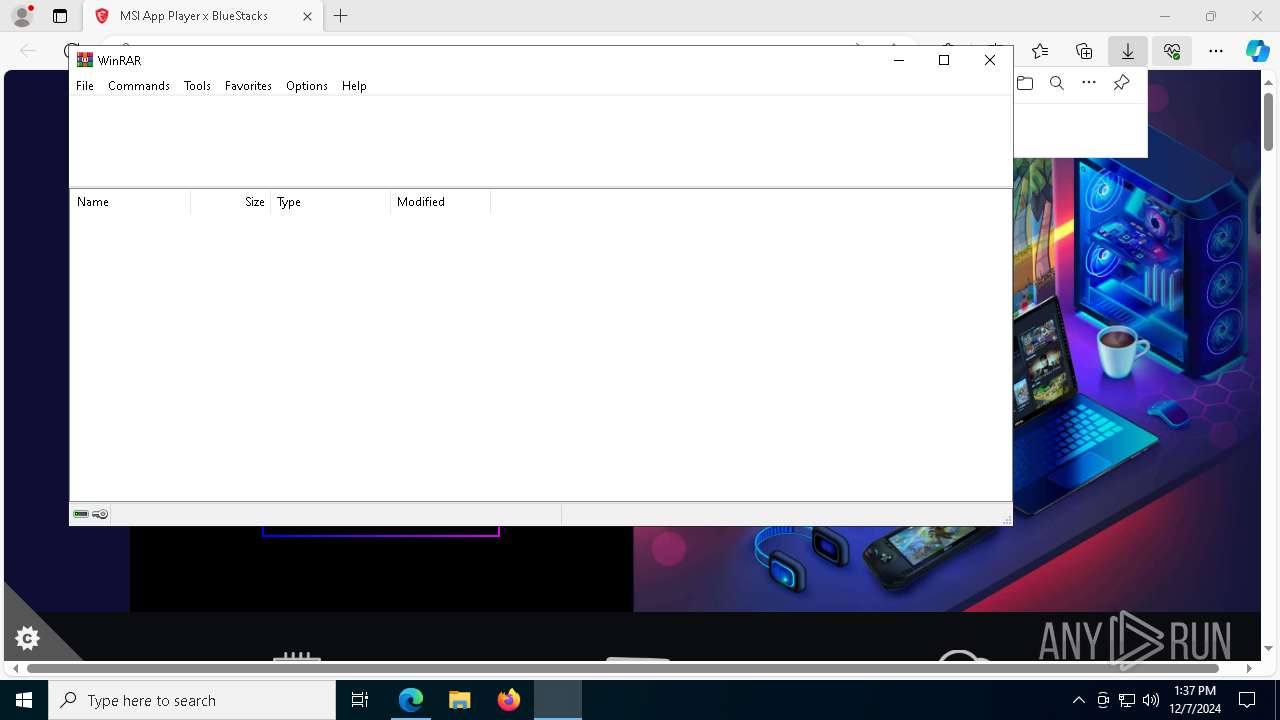Show hidden system tray icons
Screen dimensions: 1280x720
1078,700
